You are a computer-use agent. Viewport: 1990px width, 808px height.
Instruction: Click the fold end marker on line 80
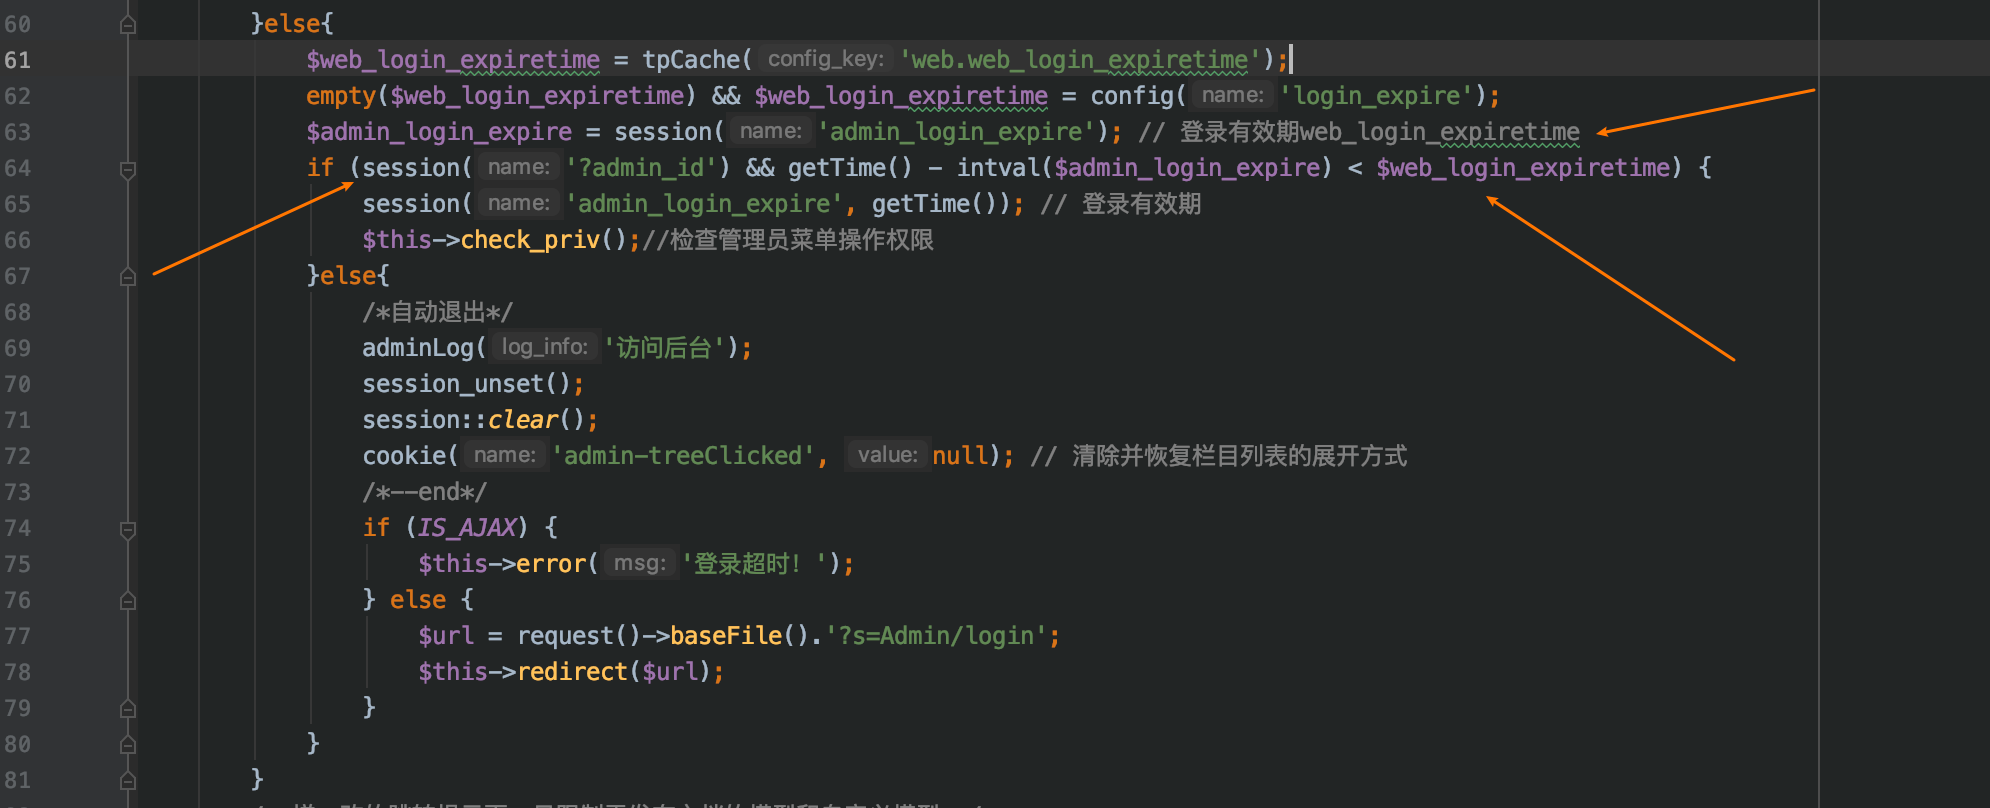(128, 745)
